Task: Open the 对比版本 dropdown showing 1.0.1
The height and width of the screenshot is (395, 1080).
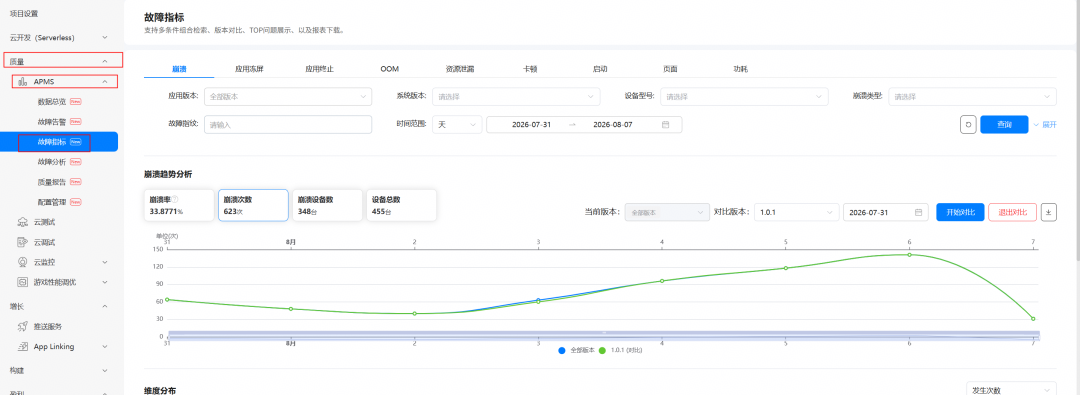Action: (797, 212)
